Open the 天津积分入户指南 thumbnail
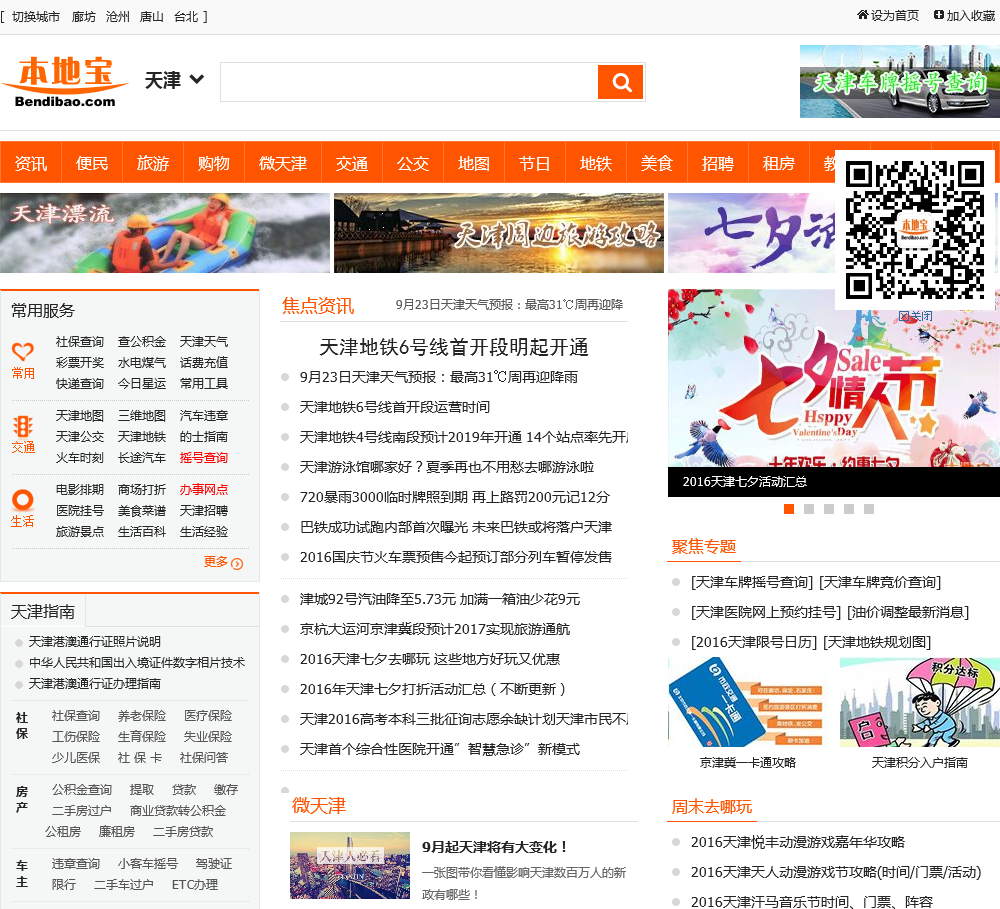 coord(920,702)
